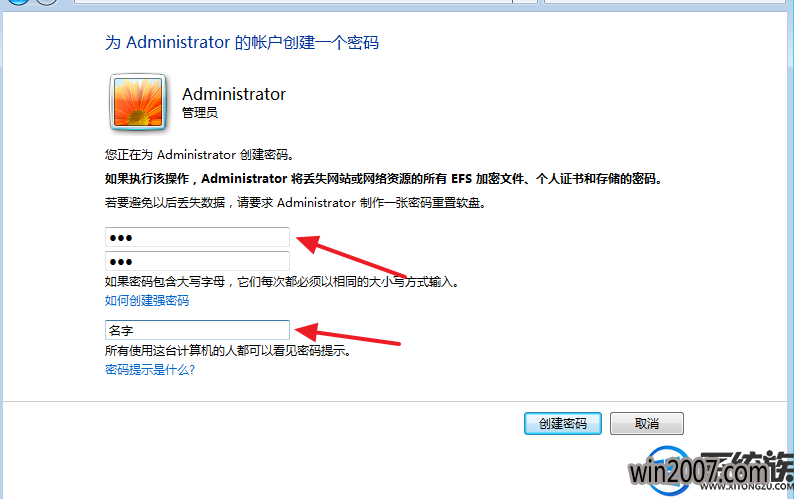Click the address bar at the top
This screenshot has width=794, height=499.
294,2
